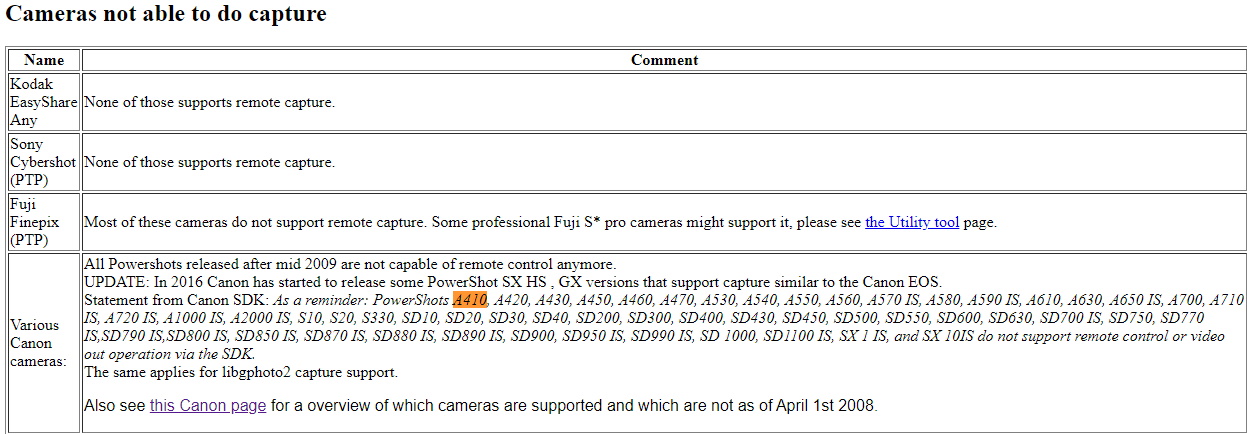Image resolution: width=1247 pixels, height=434 pixels.
Task: Click the libgphoto2 capture support sentence
Action: (x=241, y=372)
